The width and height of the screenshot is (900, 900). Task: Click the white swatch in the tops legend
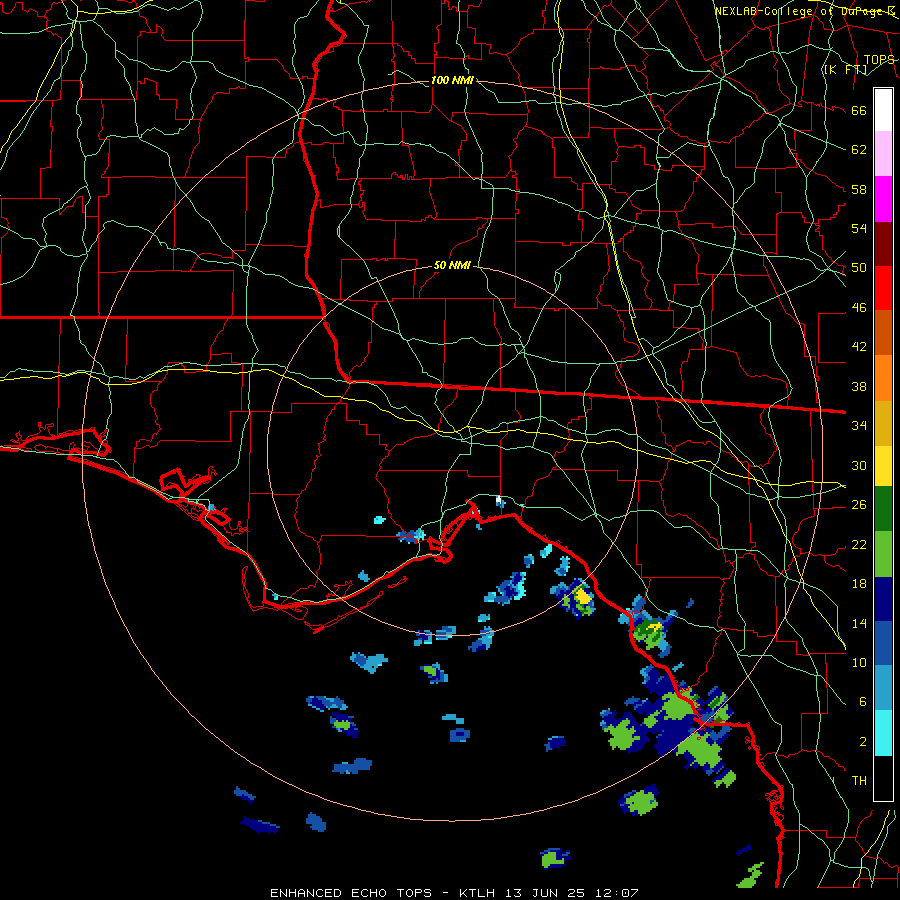883,110
